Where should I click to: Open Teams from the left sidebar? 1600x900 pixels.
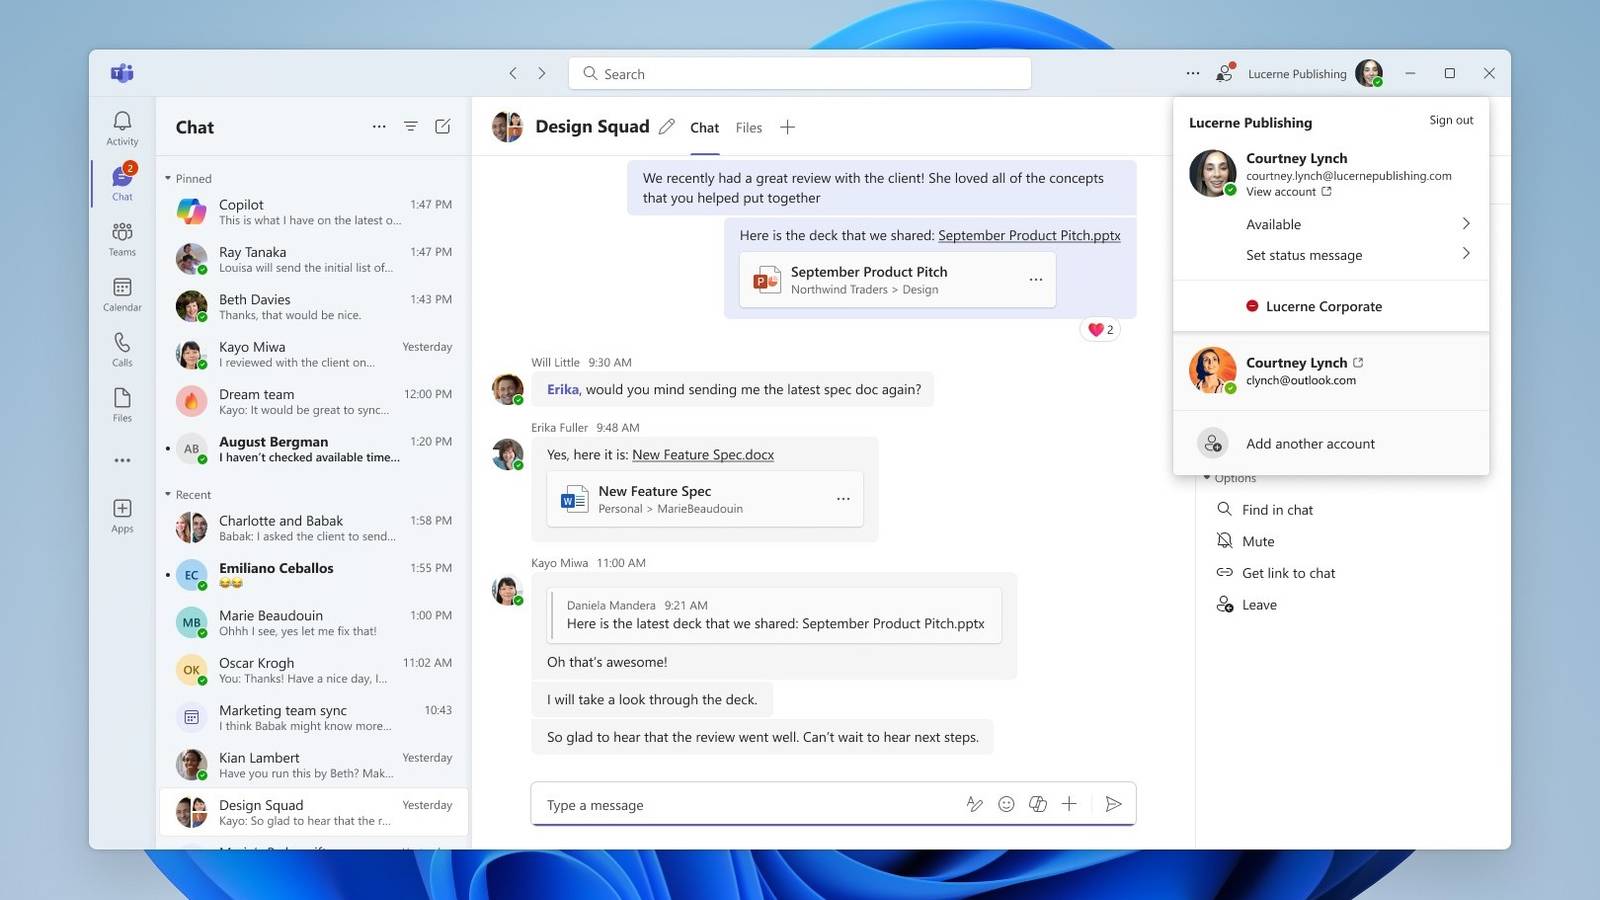(x=121, y=238)
